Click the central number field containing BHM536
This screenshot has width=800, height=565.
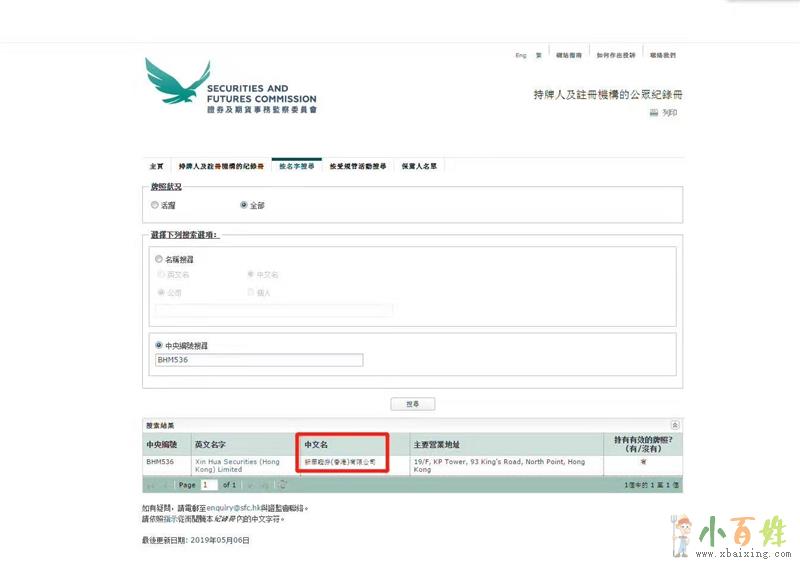point(258,360)
